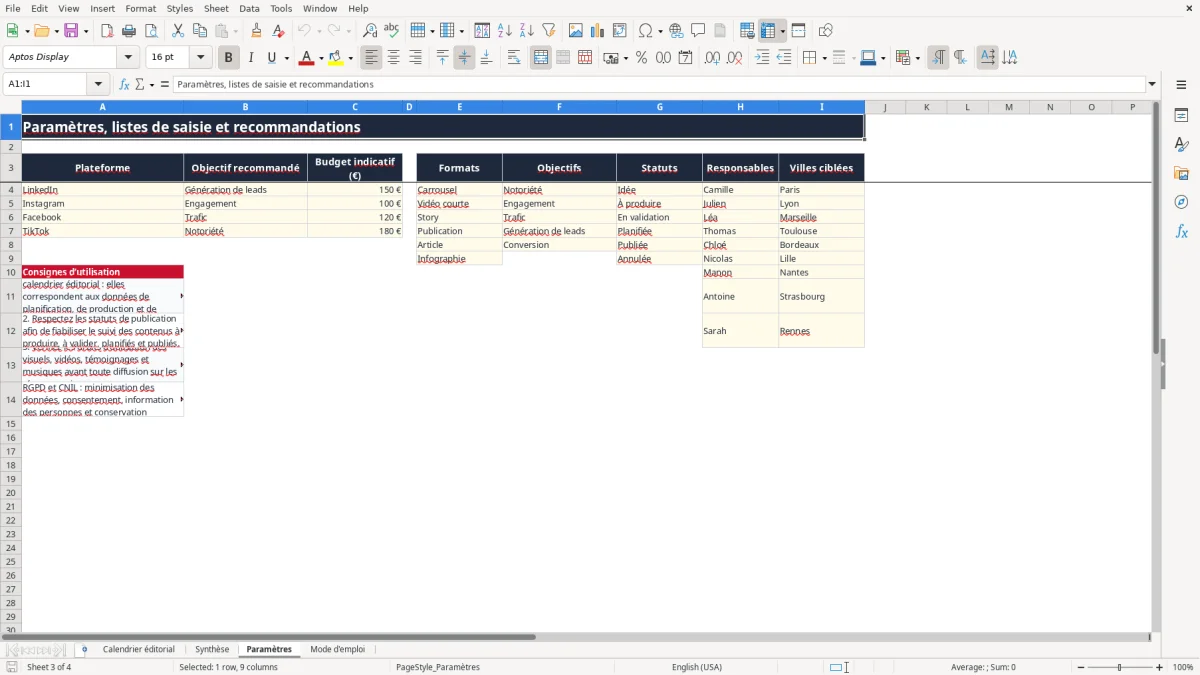Select the Villes ciblées header cell
1200x675 pixels.
821,168
